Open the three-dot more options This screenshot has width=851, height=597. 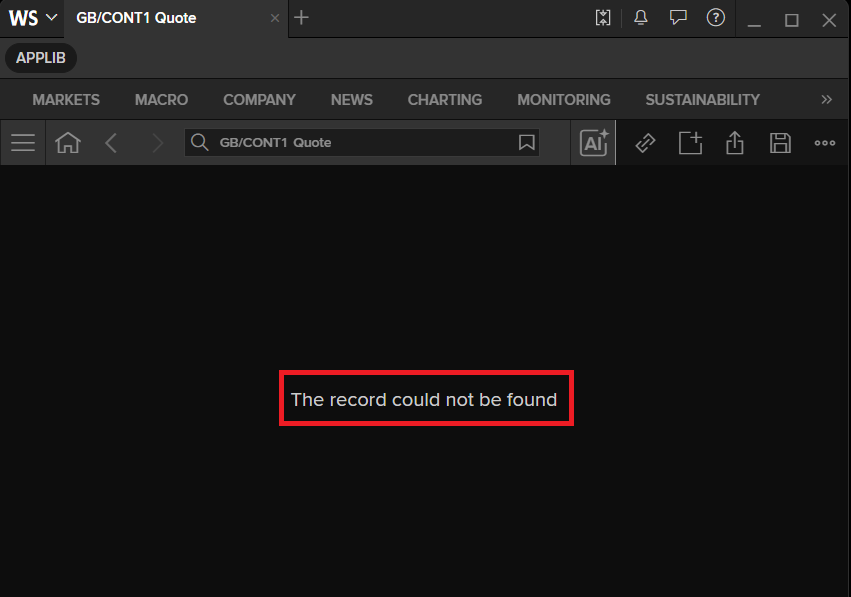824,143
